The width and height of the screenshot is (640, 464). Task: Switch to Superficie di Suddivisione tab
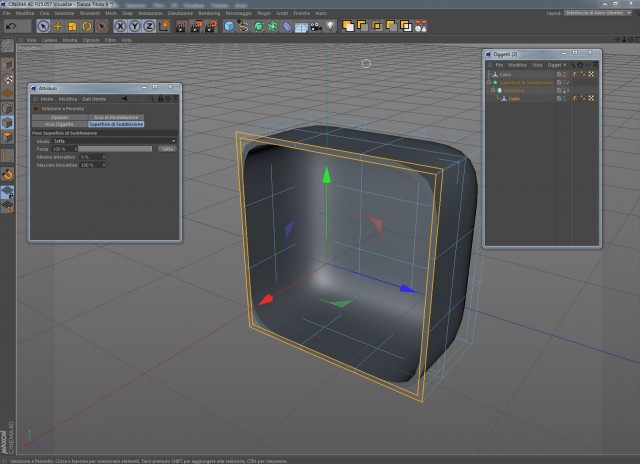[x=116, y=124]
